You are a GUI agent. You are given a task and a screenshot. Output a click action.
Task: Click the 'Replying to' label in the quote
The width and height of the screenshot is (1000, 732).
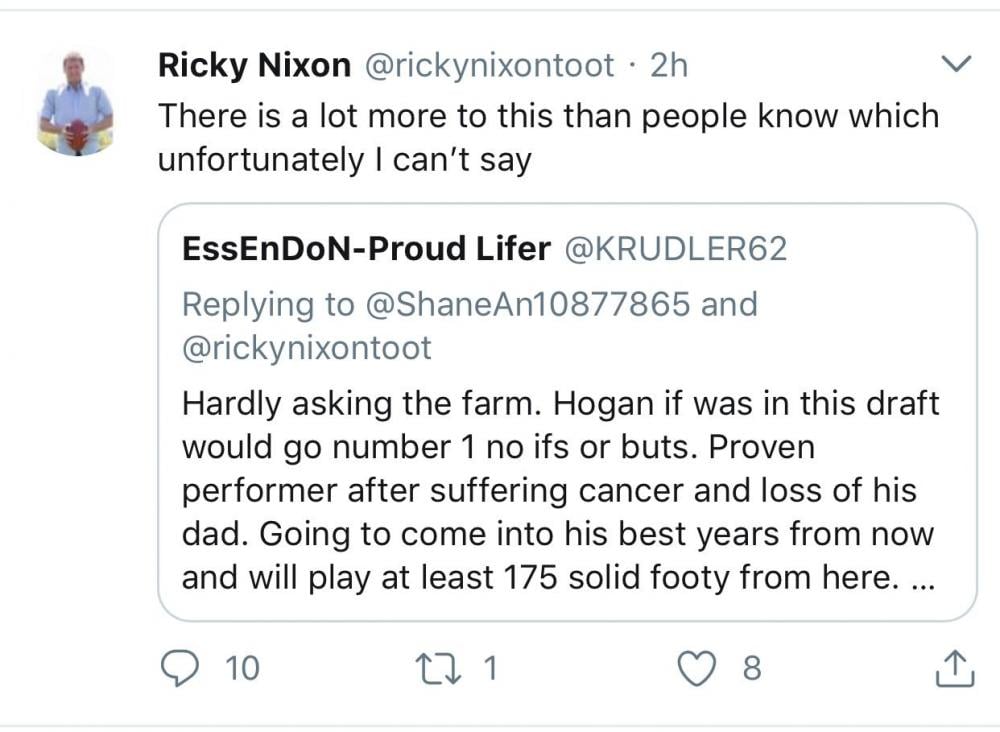pyautogui.click(x=268, y=304)
